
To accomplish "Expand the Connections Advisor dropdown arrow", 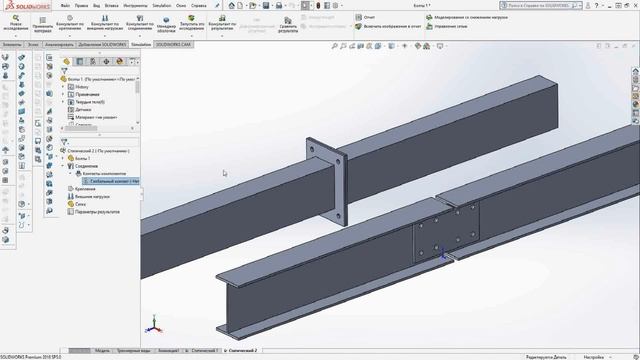I will [x=140, y=36].
